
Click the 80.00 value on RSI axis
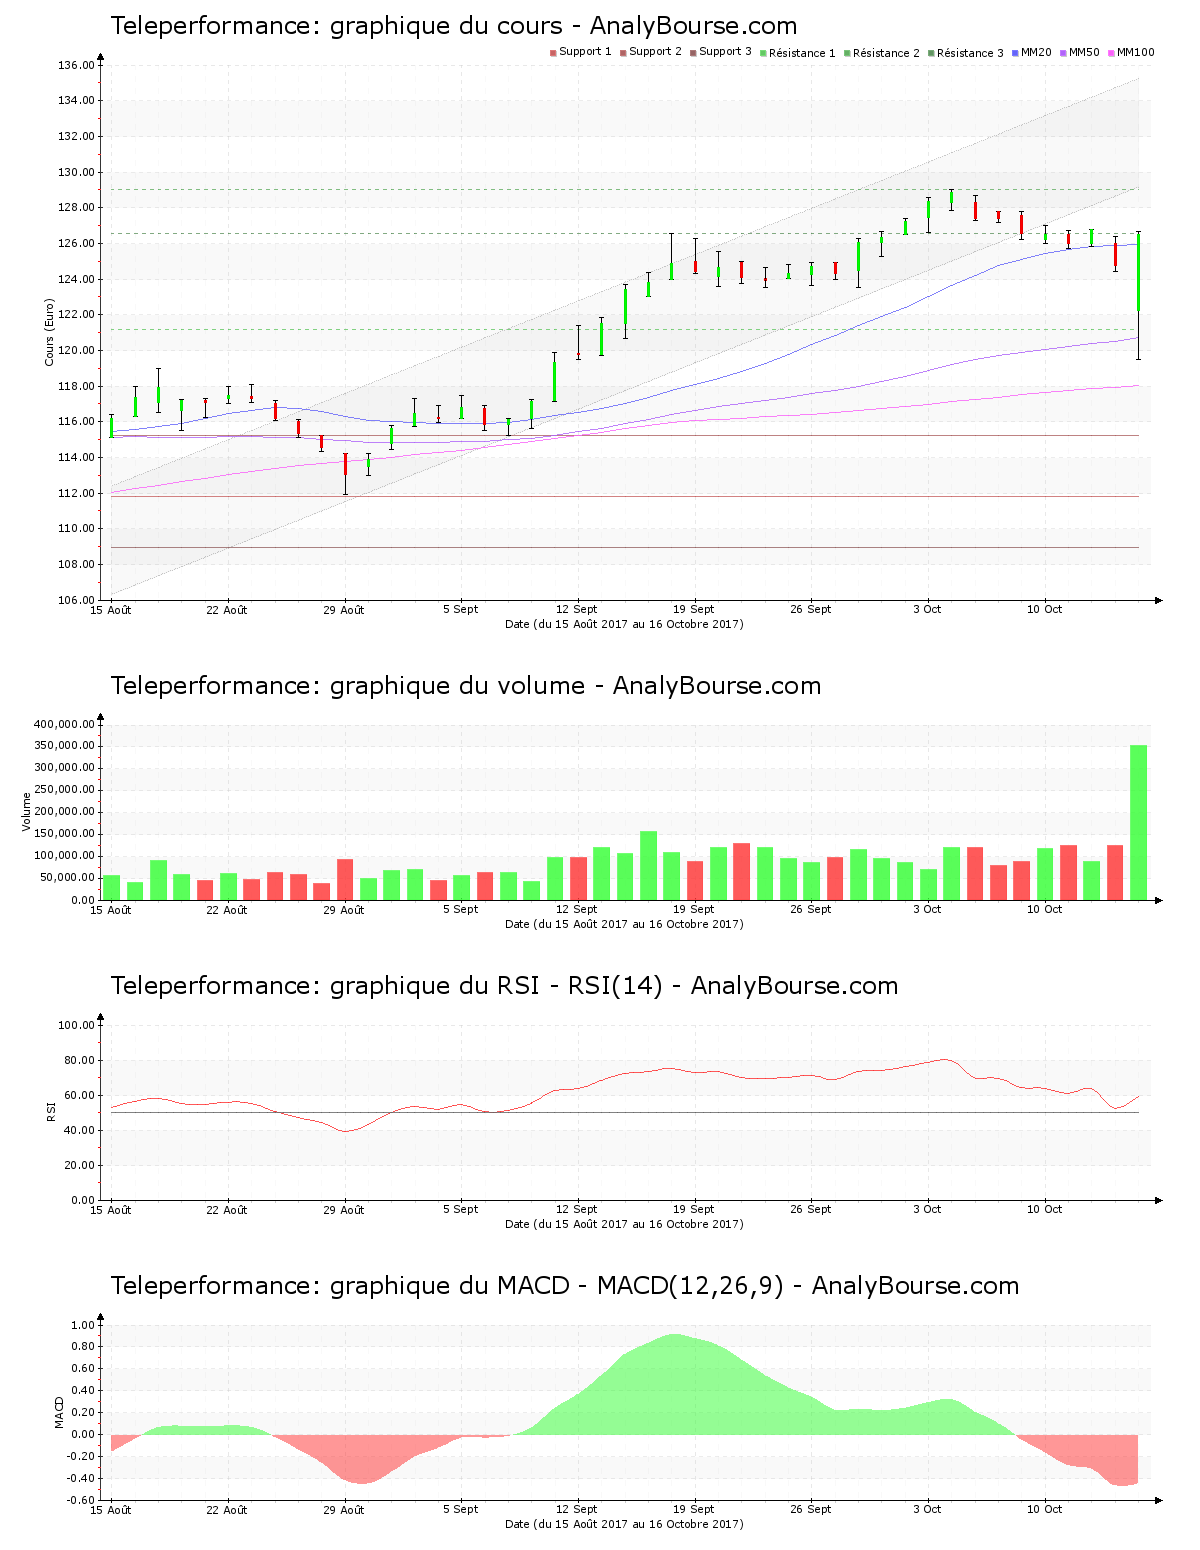coord(79,1060)
